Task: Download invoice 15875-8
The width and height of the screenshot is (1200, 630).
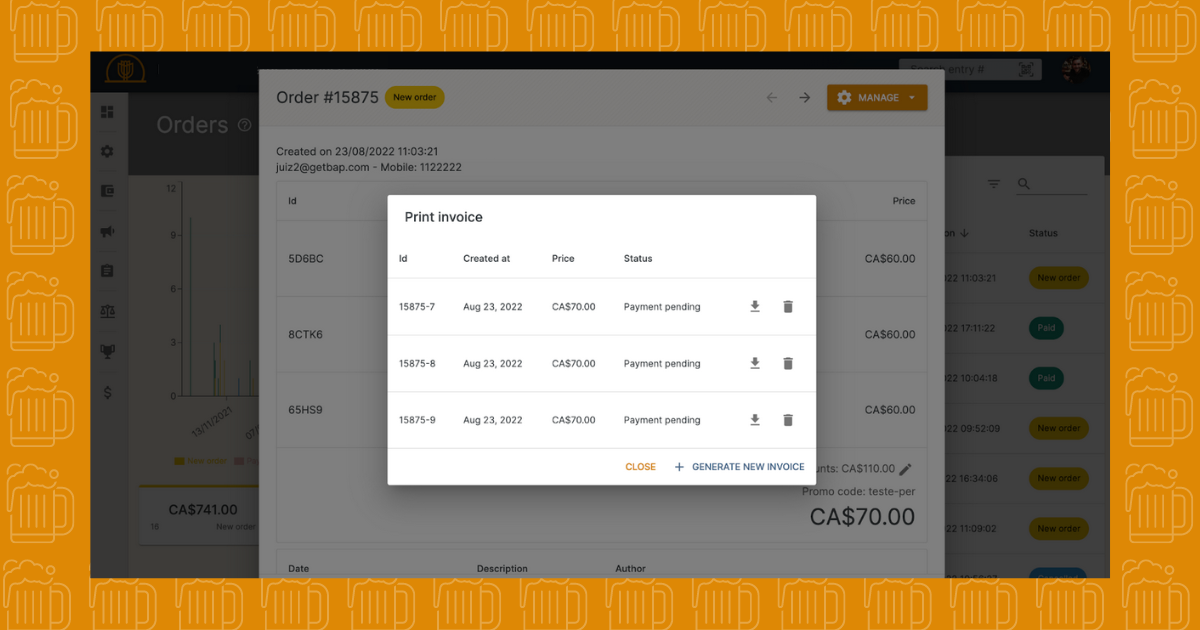Action: pyautogui.click(x=755, y=364)
